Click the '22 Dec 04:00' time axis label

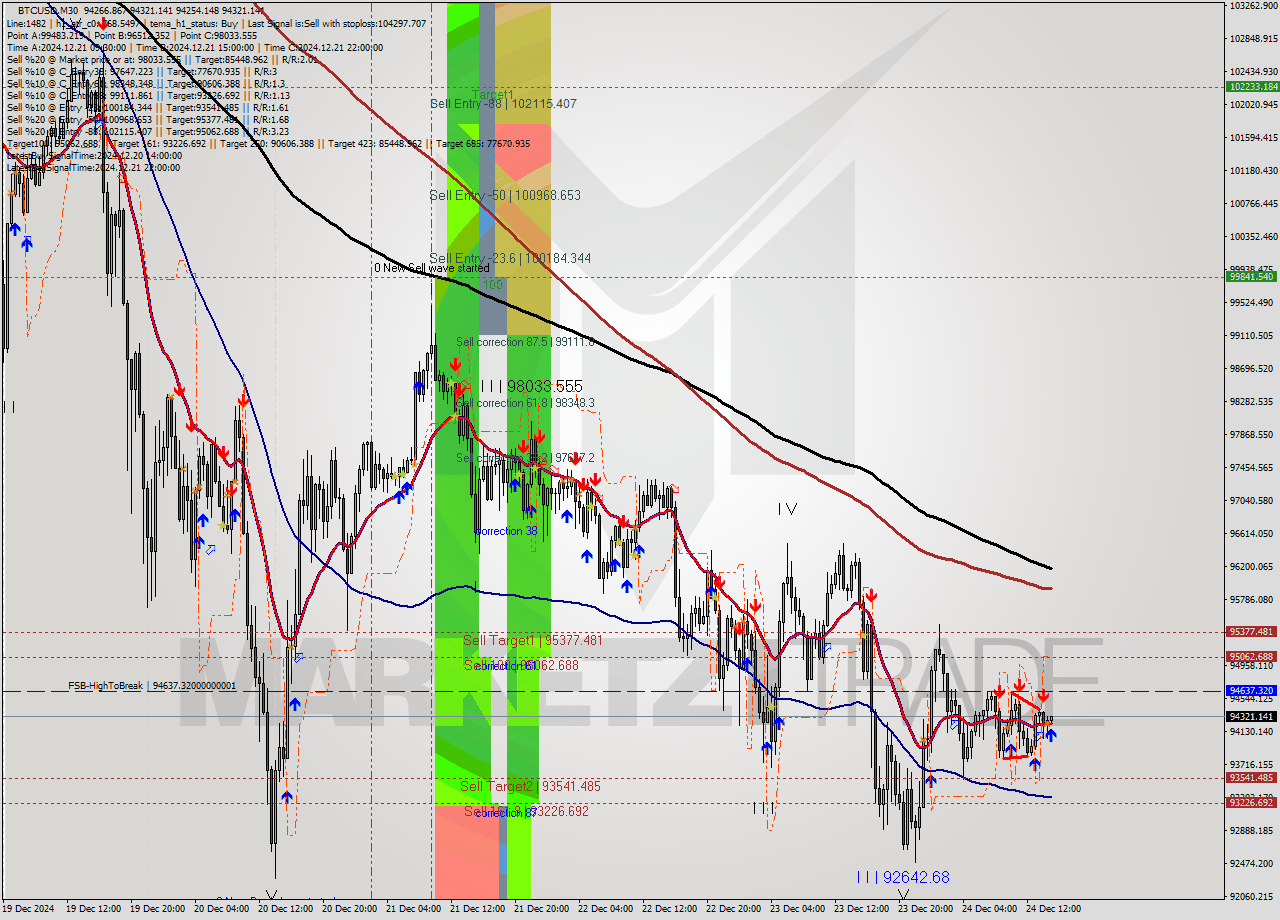[606, 909]
